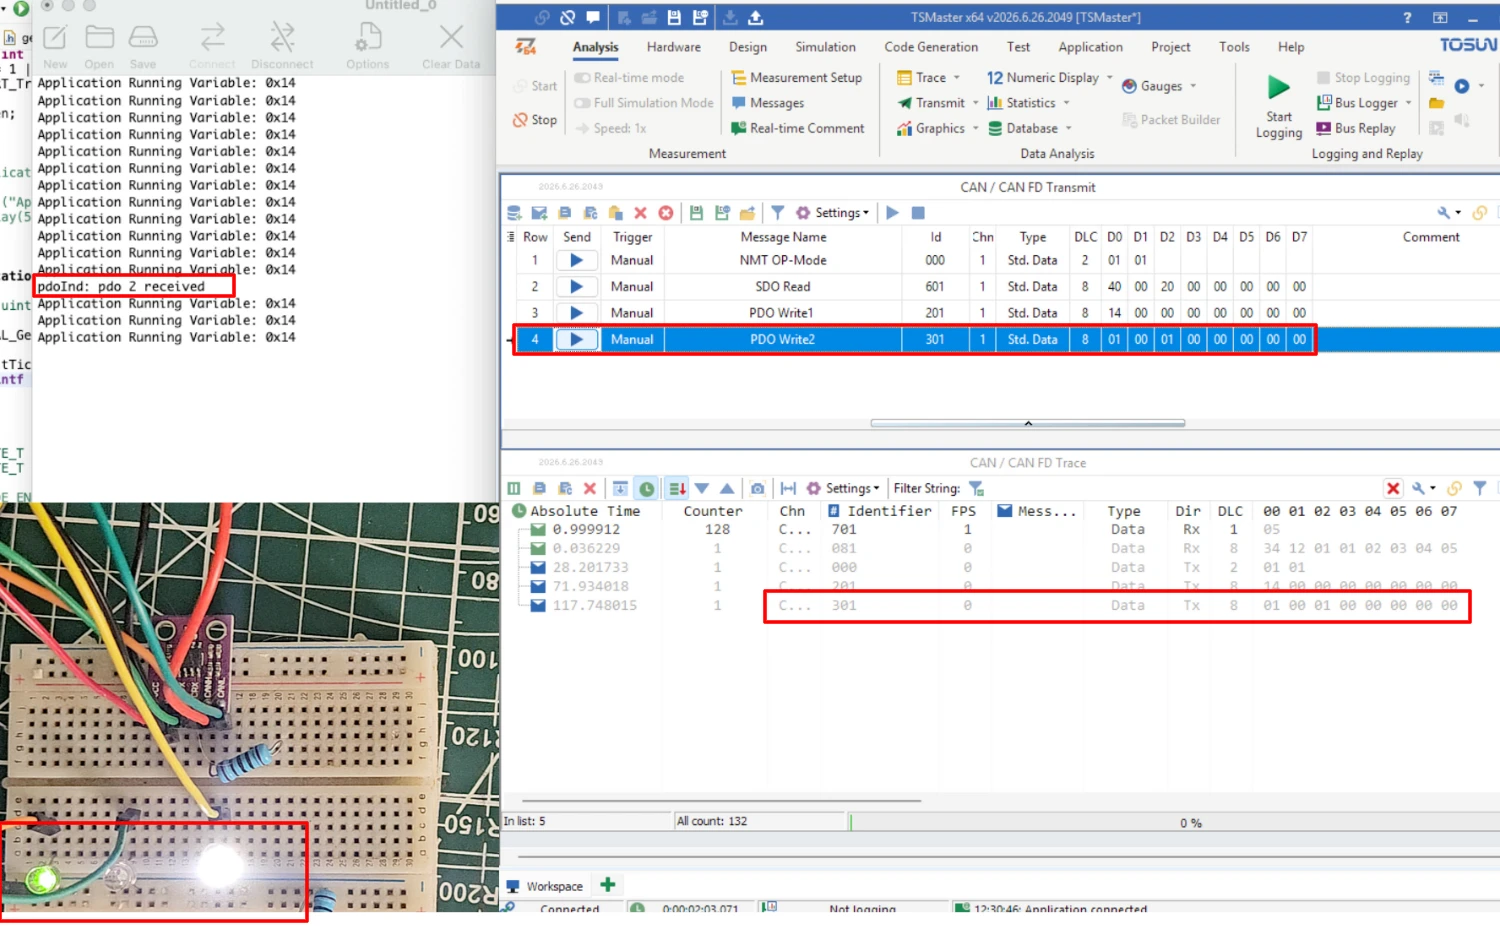Click the collapse handle below the Transmit list
The image size is (1500, 926).
[1028, 423]
